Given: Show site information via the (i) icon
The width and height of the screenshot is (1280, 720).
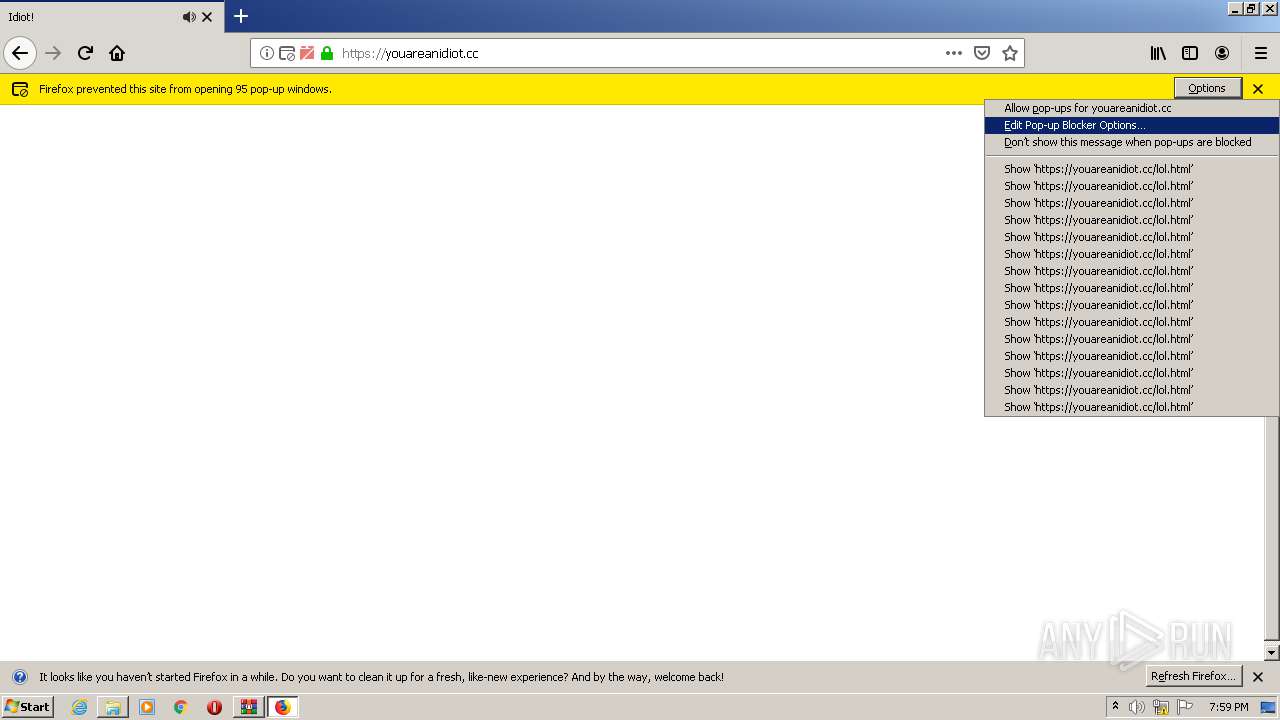Looking at the screenshot, I should click(267, 53).
